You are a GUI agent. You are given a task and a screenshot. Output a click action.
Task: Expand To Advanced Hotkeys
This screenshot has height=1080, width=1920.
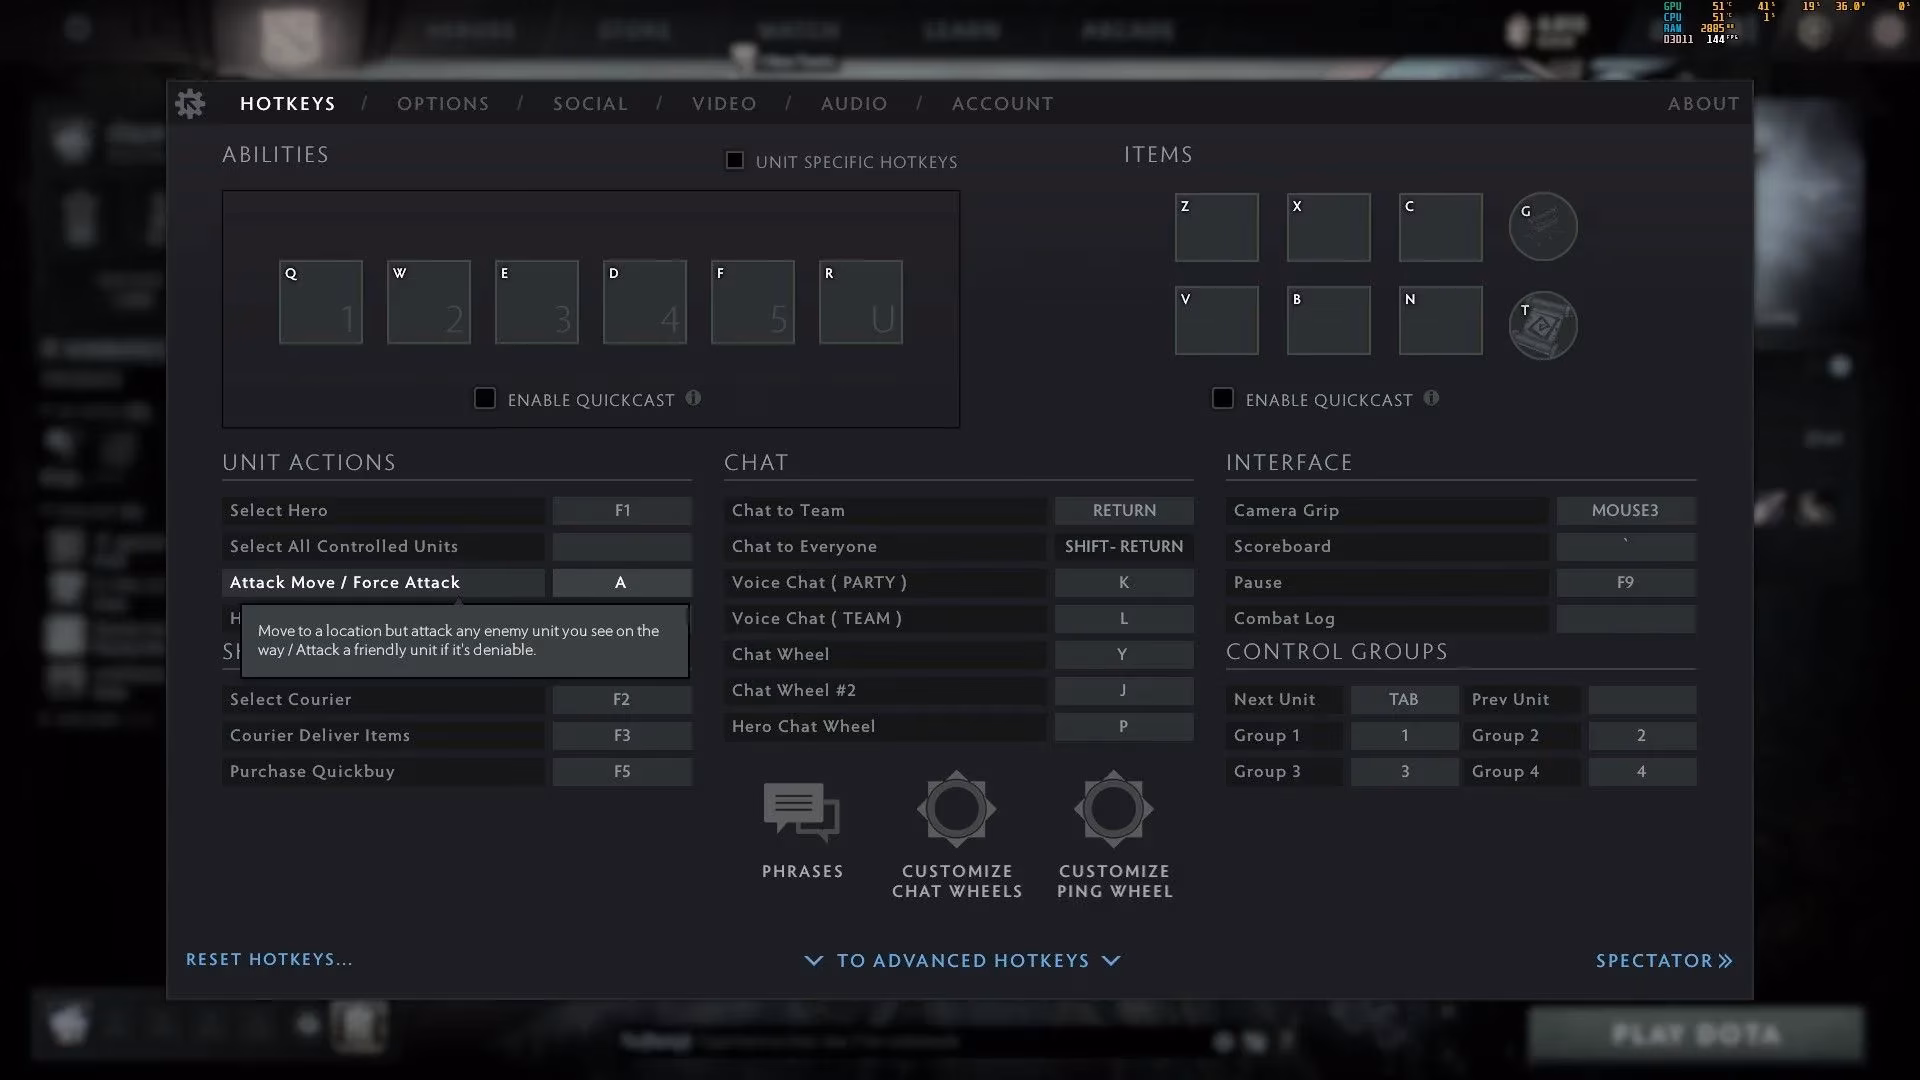point(961,960)
